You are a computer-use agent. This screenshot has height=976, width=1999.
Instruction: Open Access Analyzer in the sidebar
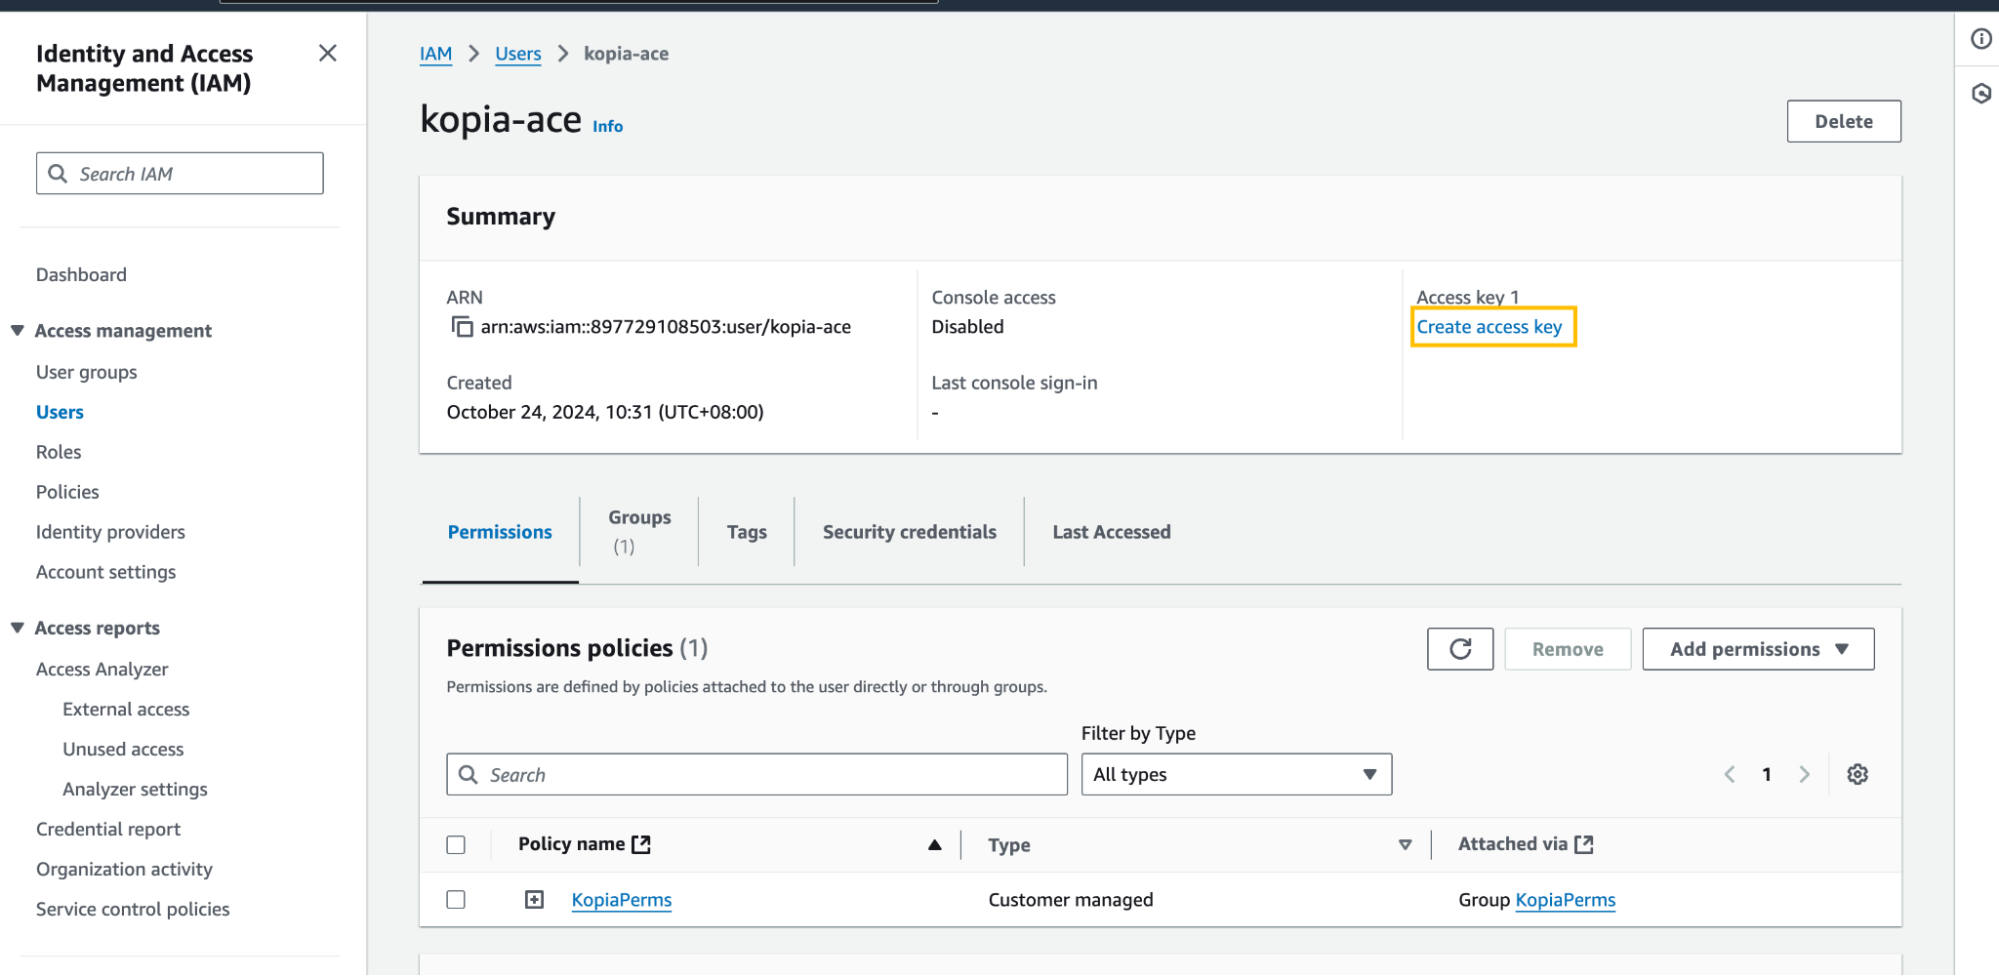click(x=102, y=669)
